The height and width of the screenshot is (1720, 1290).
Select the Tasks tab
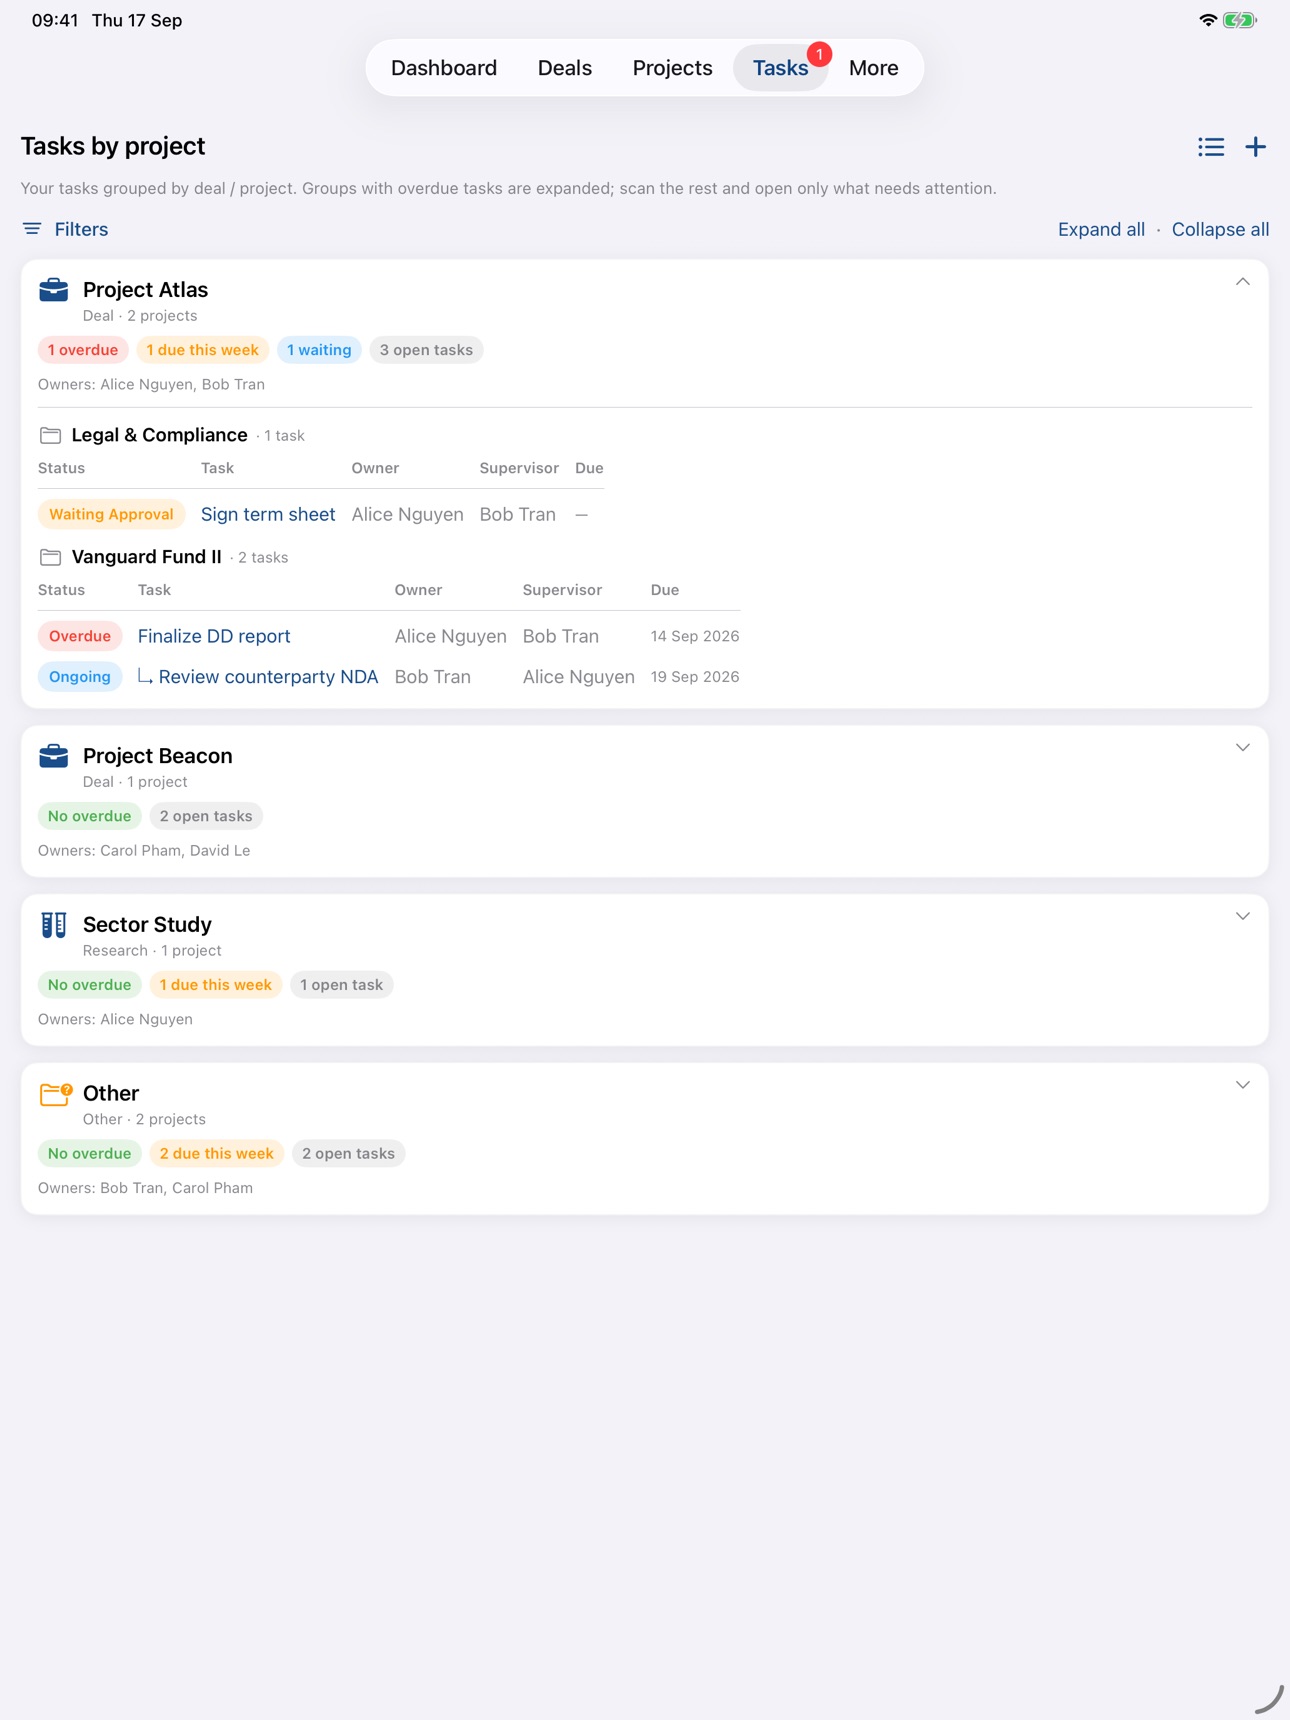pos(781,68)
